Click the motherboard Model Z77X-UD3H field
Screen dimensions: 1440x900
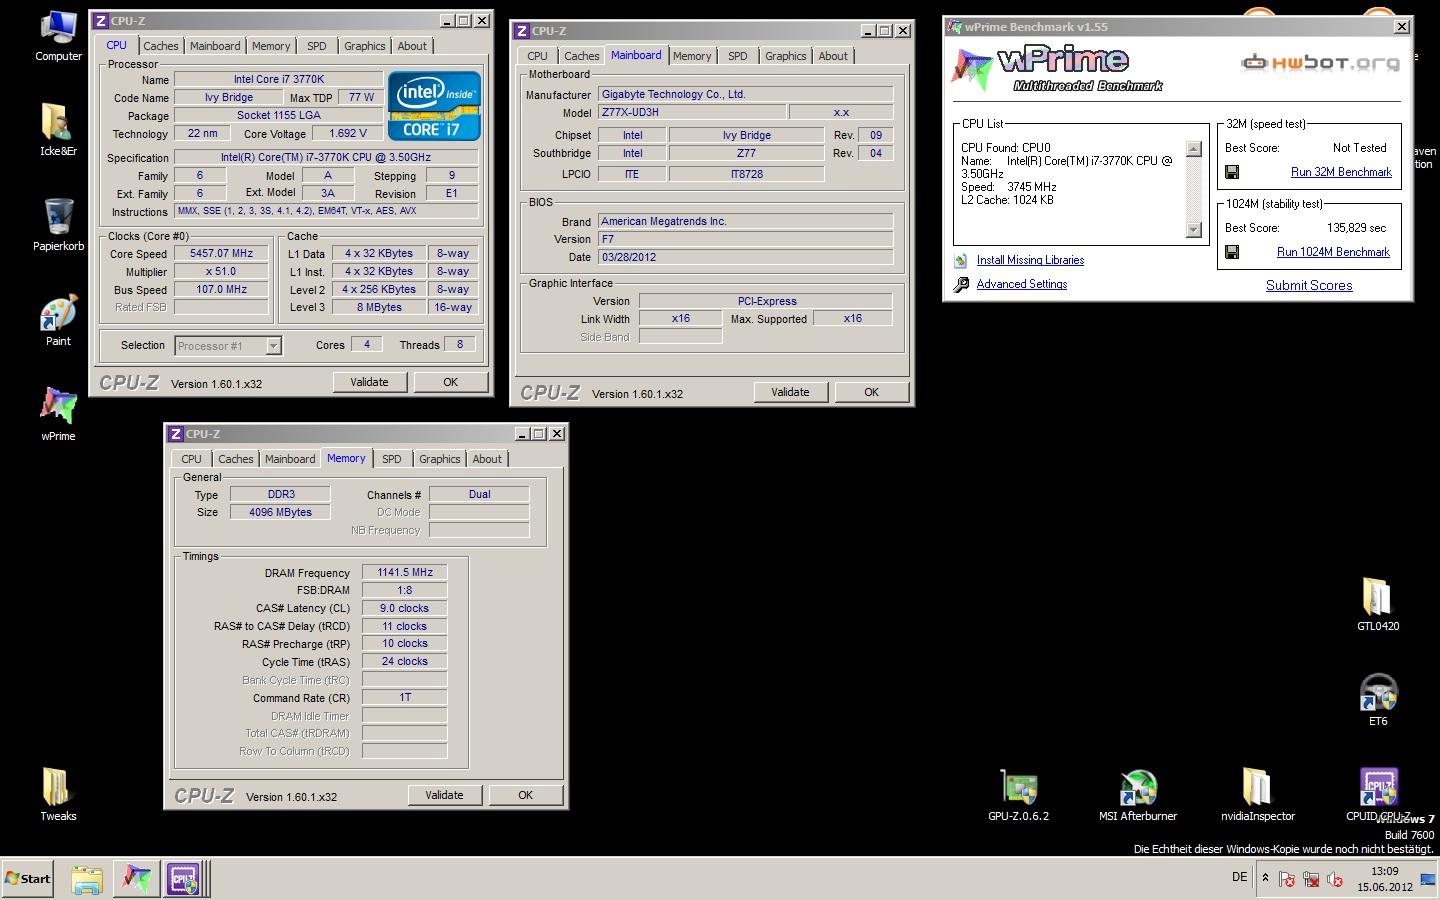(691, 112)
